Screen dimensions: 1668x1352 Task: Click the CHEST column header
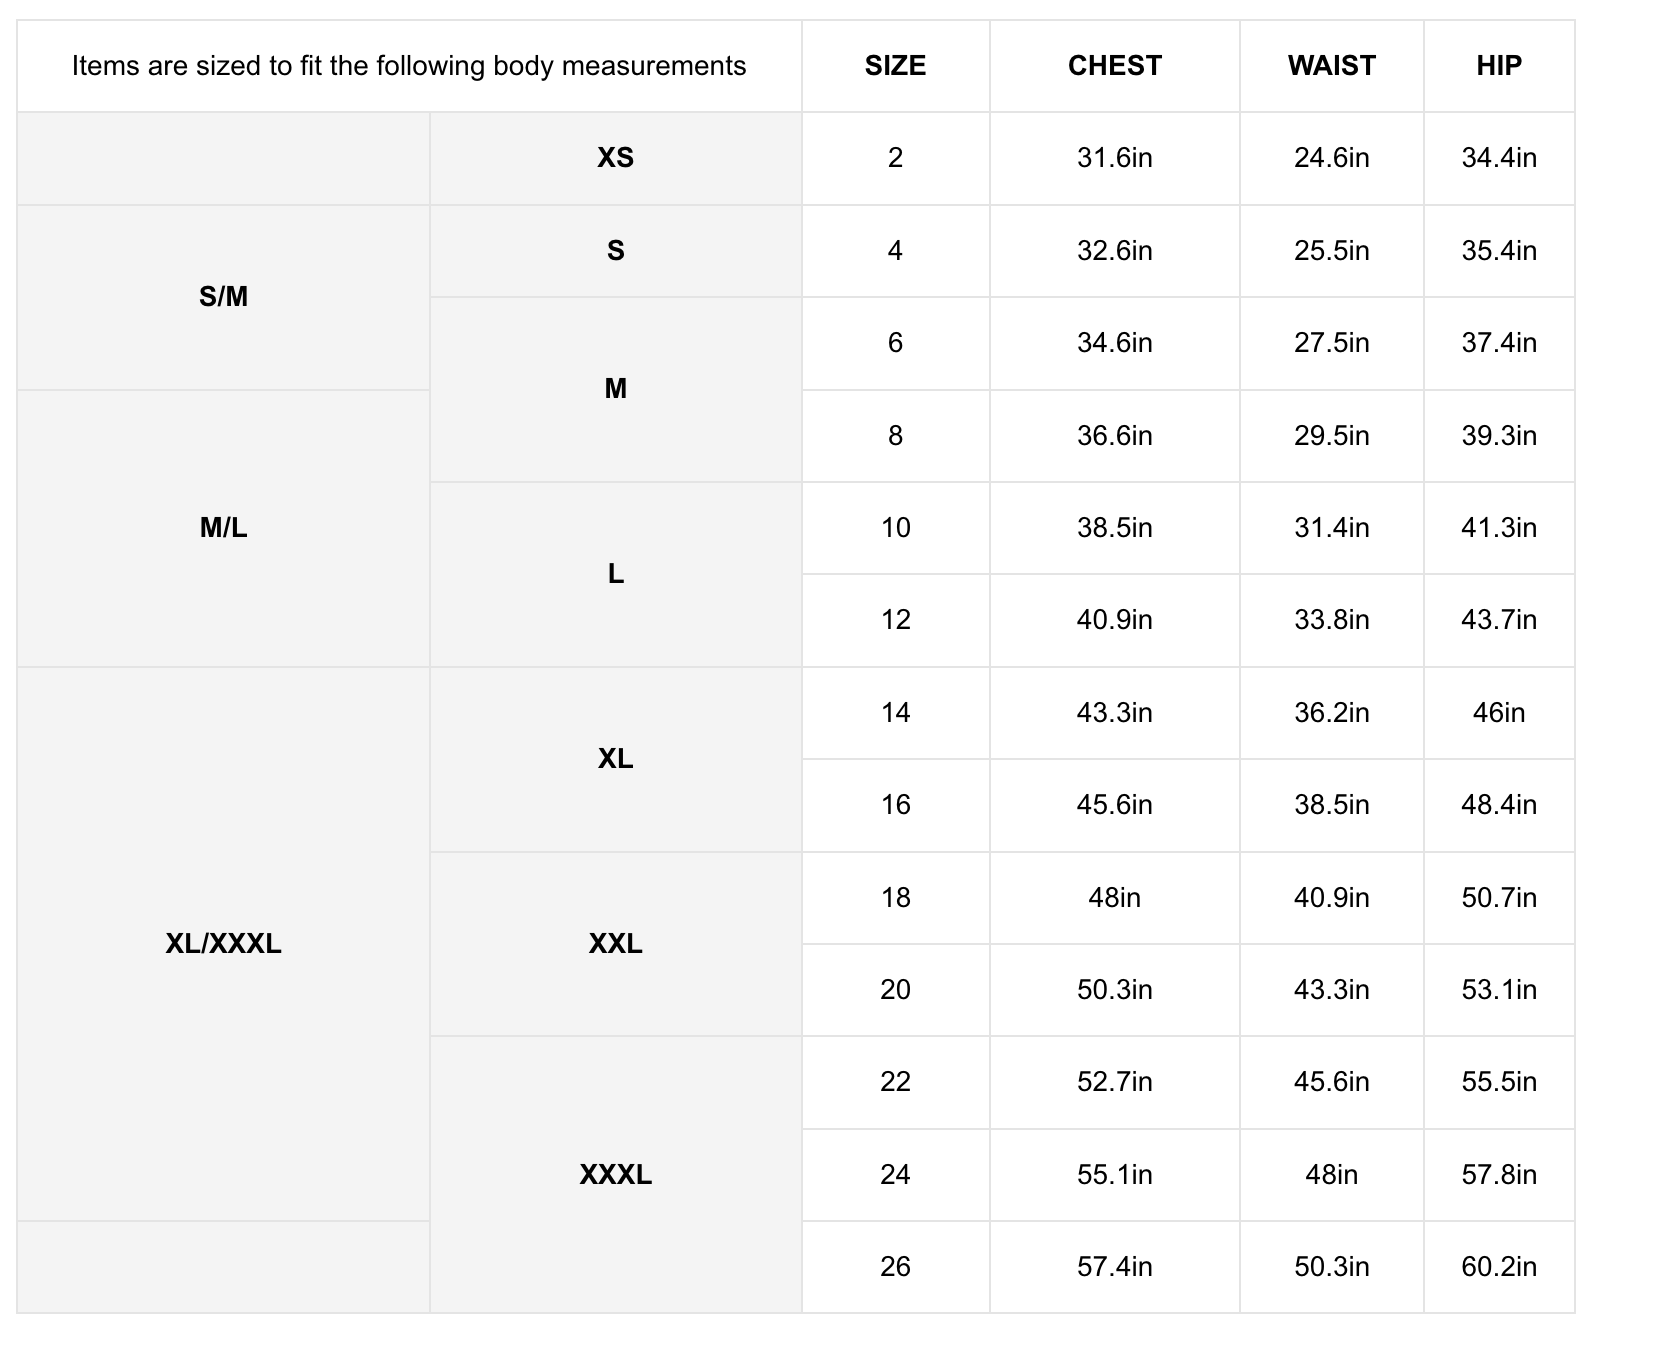click(1114, 66)
